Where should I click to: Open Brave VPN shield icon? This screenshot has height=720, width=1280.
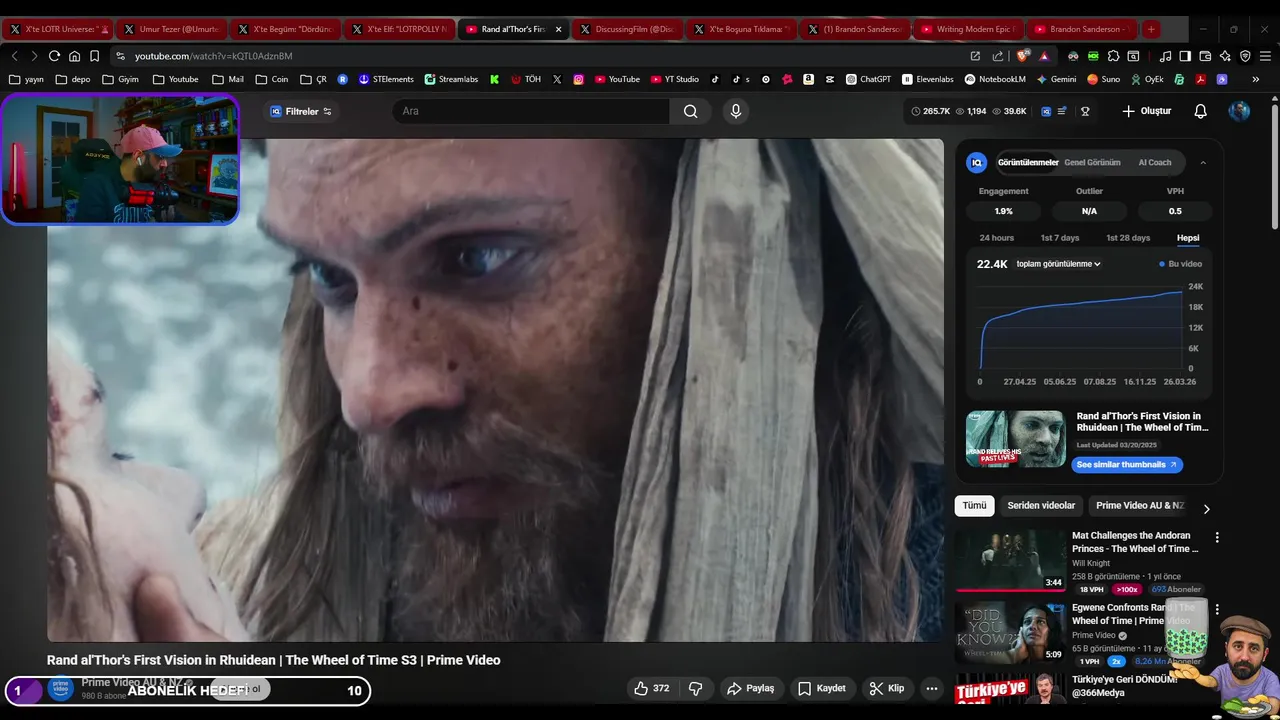point(1245,56)
